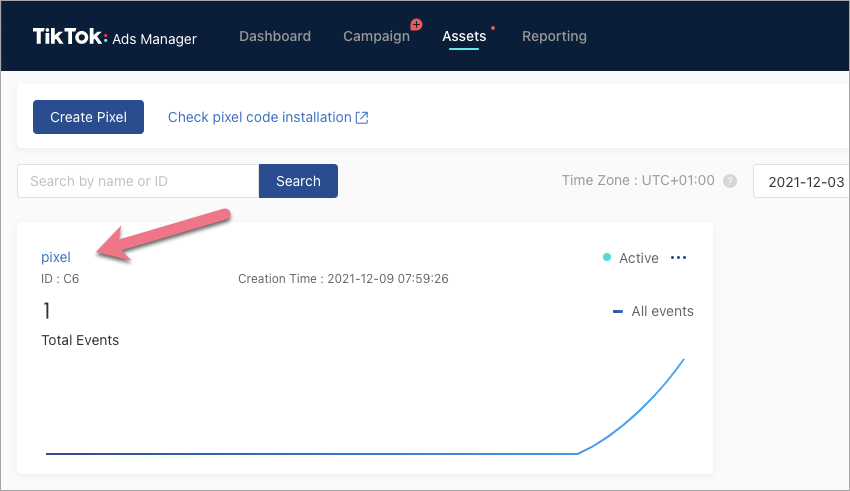Image resolution: width=850 pixels, height=491 pixels.
Task: Open the 2021-12-03 date range picker
Action: [800, 181]
